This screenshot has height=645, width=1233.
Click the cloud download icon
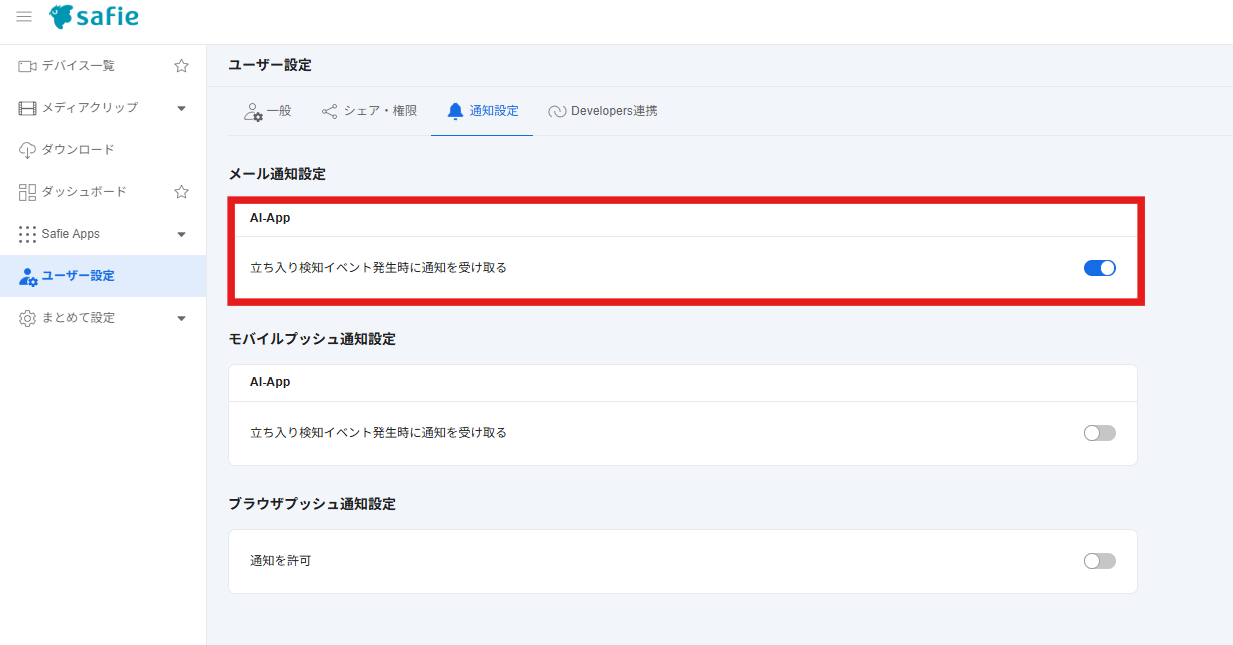pyautogui.click(x=27, y=150)
